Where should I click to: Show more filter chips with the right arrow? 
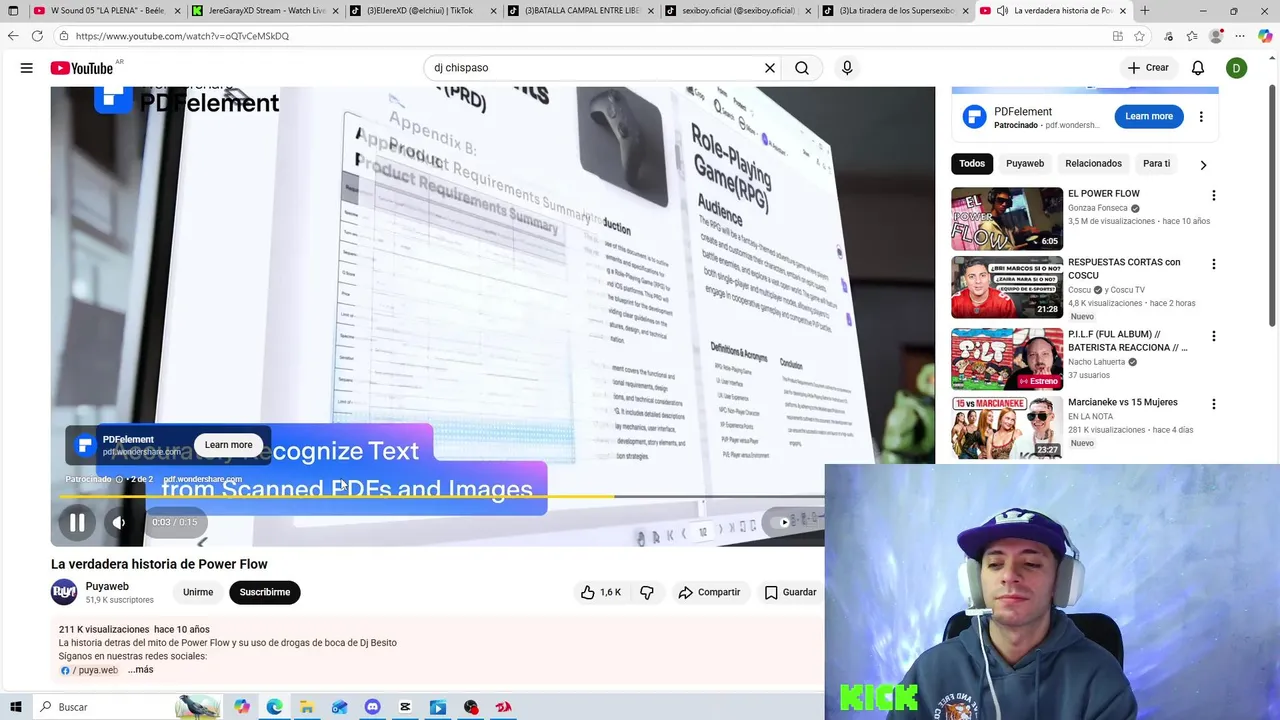point(1203,164)
